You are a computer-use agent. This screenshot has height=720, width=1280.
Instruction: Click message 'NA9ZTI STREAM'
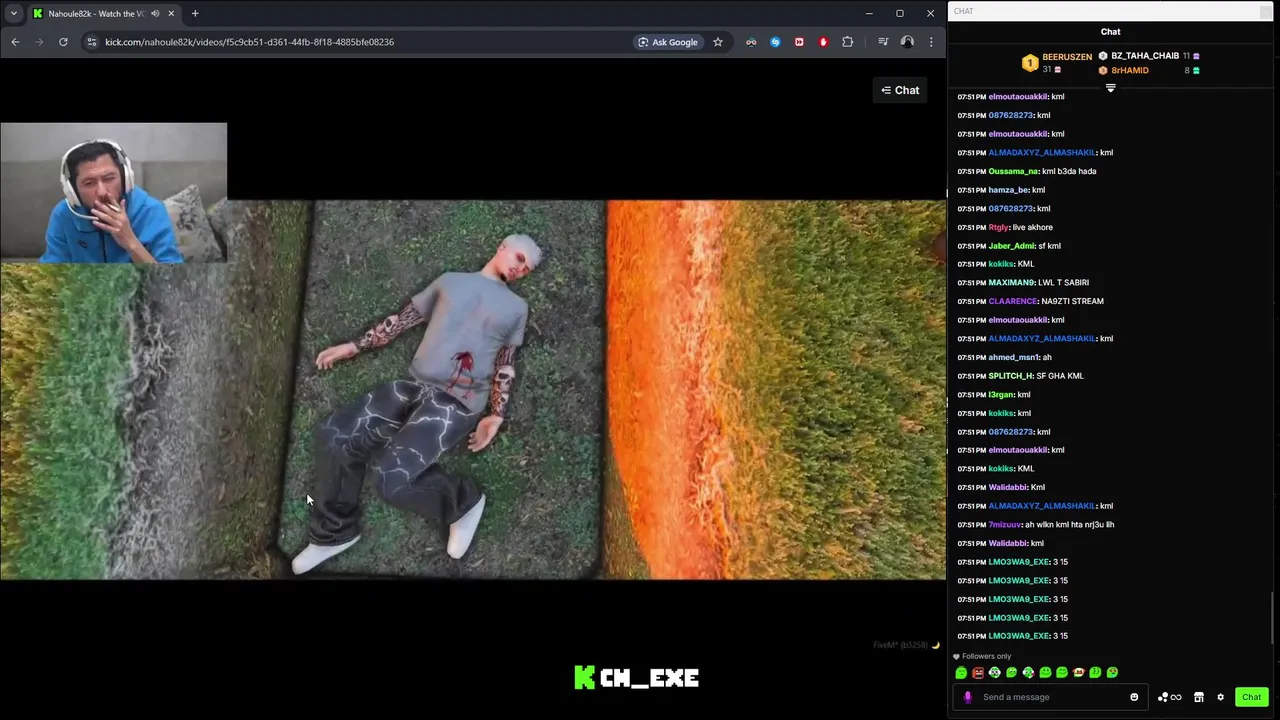click(x=1072, y=301)
